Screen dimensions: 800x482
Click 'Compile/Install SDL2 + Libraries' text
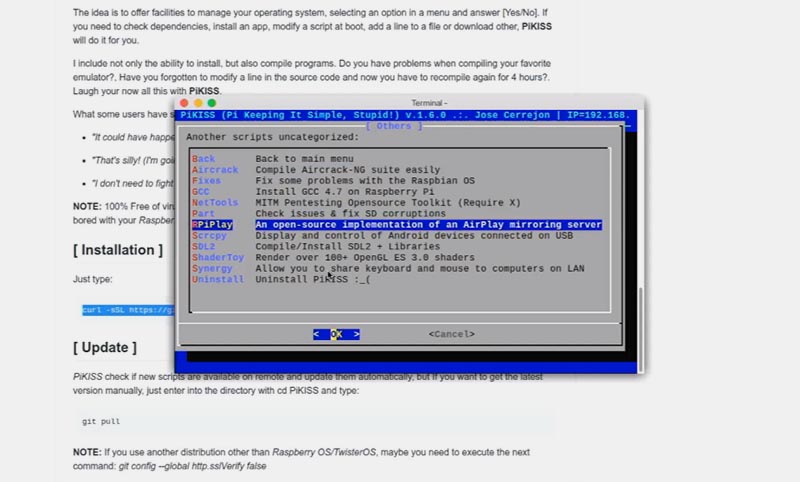pos(347,246)
